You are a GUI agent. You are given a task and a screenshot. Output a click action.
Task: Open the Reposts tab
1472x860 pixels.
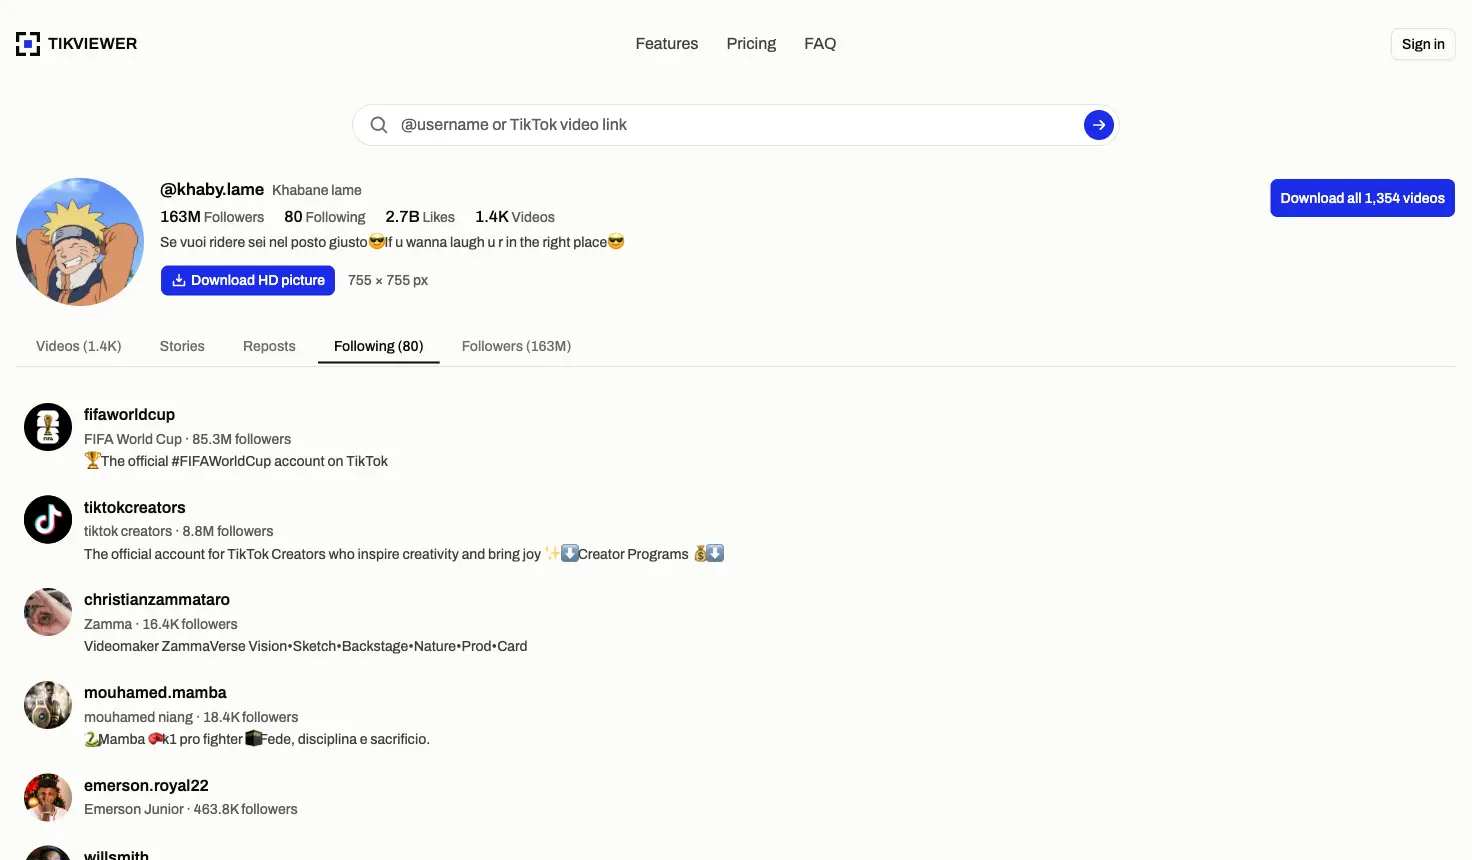pos(269,346)
